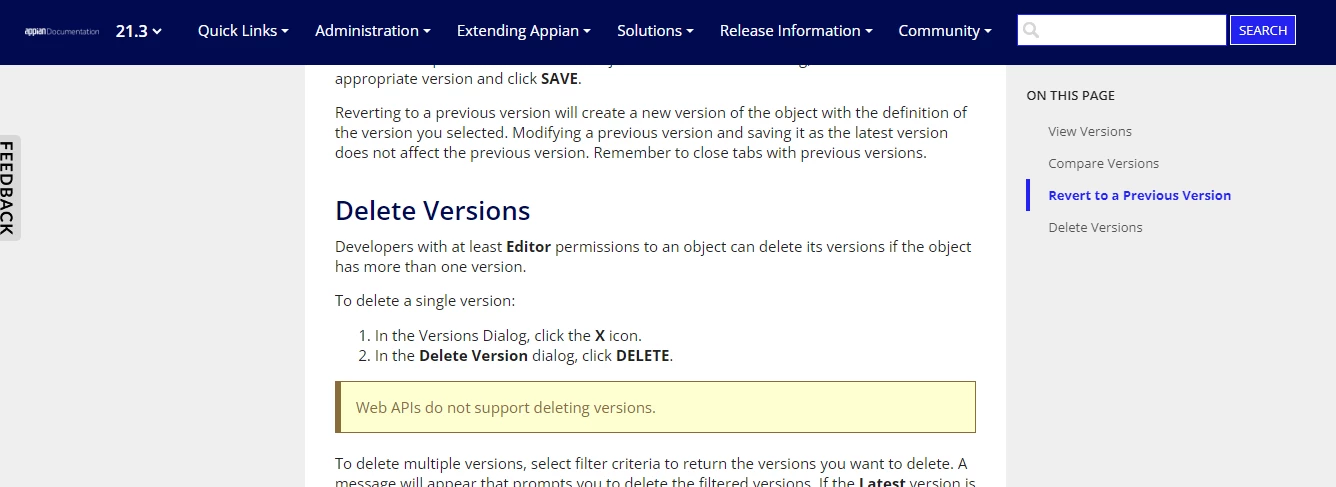Viewport: 1336px width, 487px height.
Task: Open the Community menu
Action: (945, 31)
